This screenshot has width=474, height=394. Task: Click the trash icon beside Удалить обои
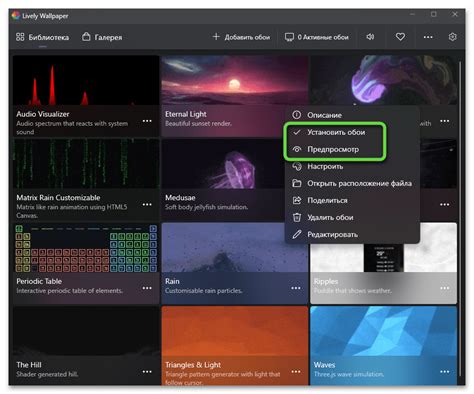[296, 217]
